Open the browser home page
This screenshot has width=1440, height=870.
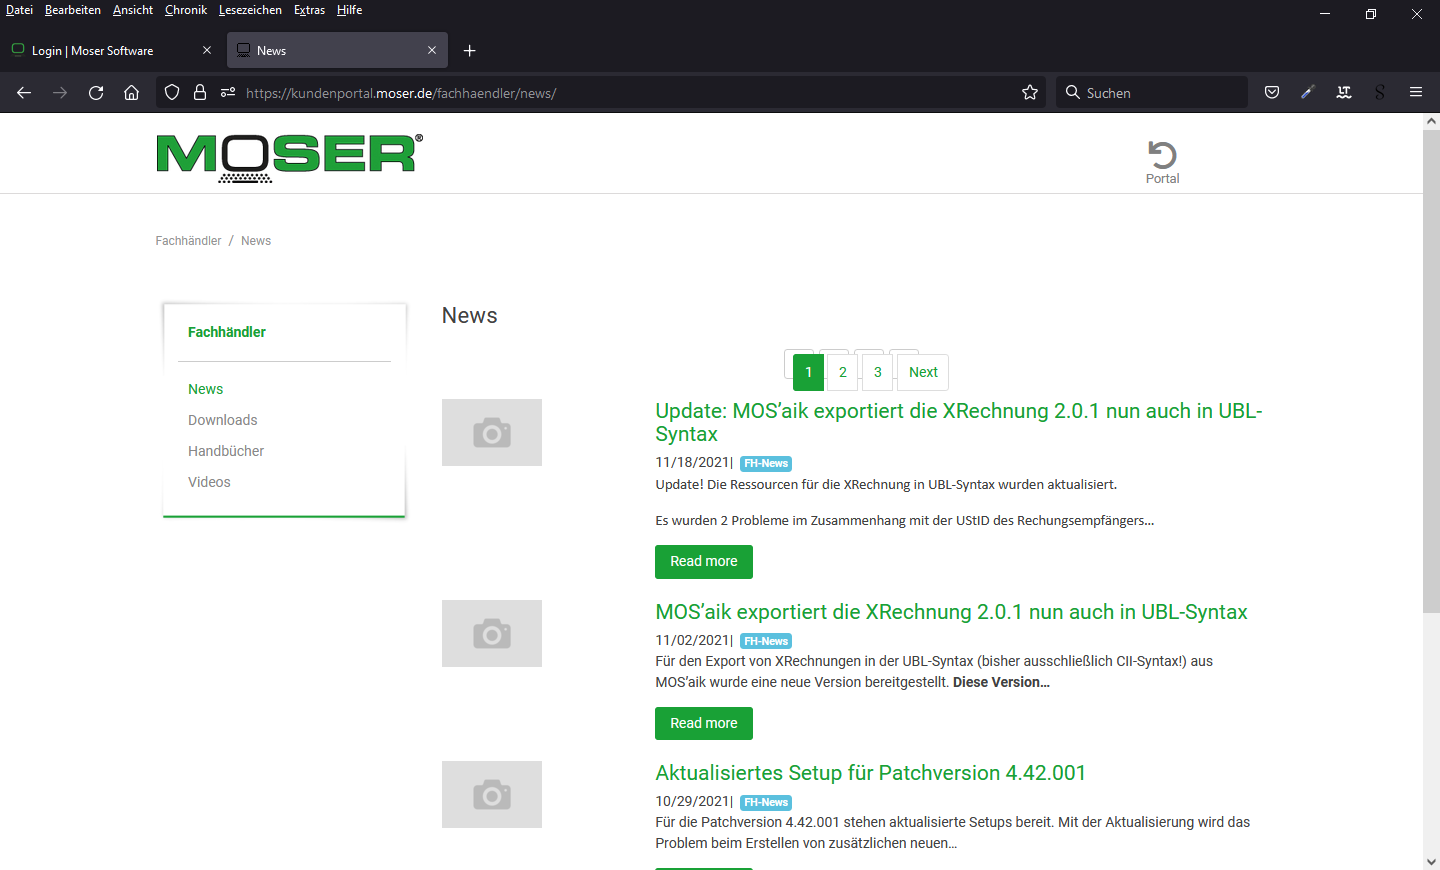pos(131,93)
